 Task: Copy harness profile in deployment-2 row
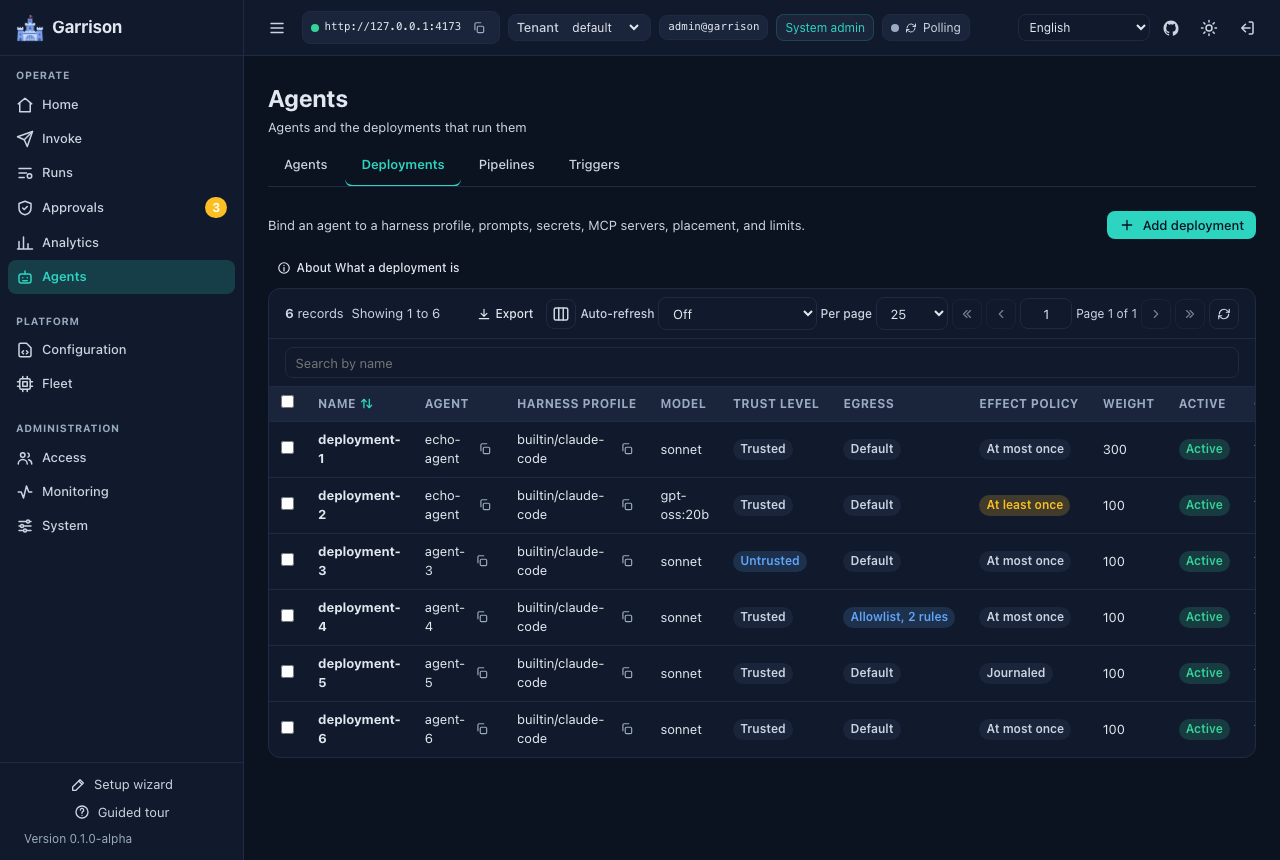[627, 505]
